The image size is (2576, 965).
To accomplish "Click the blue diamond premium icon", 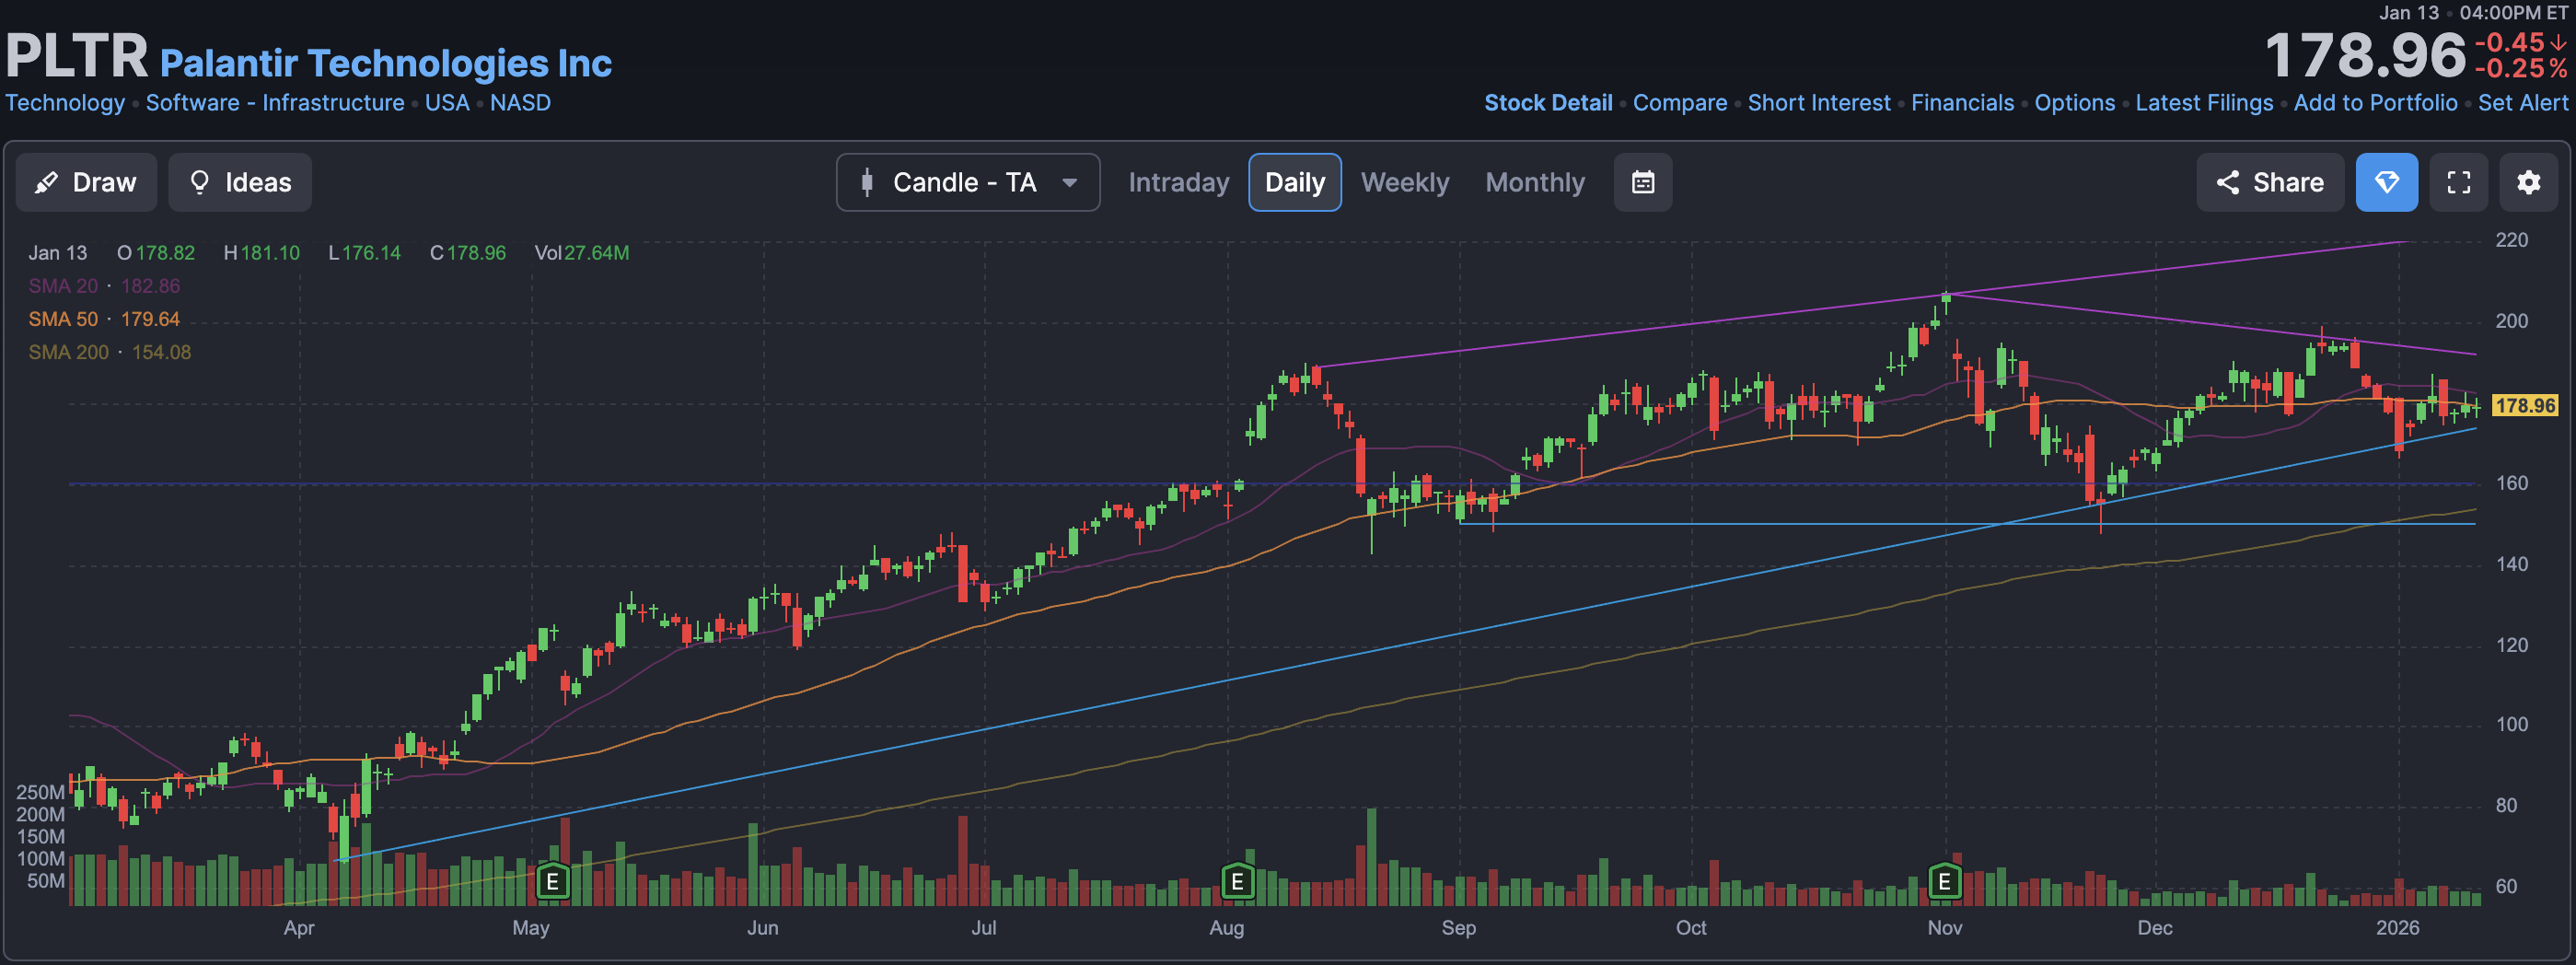I will tap(2387, 182).
